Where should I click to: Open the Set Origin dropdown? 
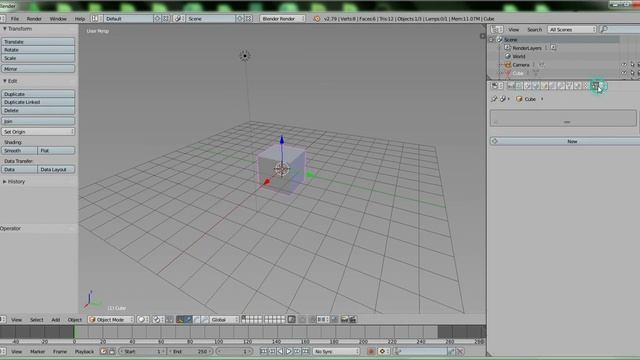38,132
